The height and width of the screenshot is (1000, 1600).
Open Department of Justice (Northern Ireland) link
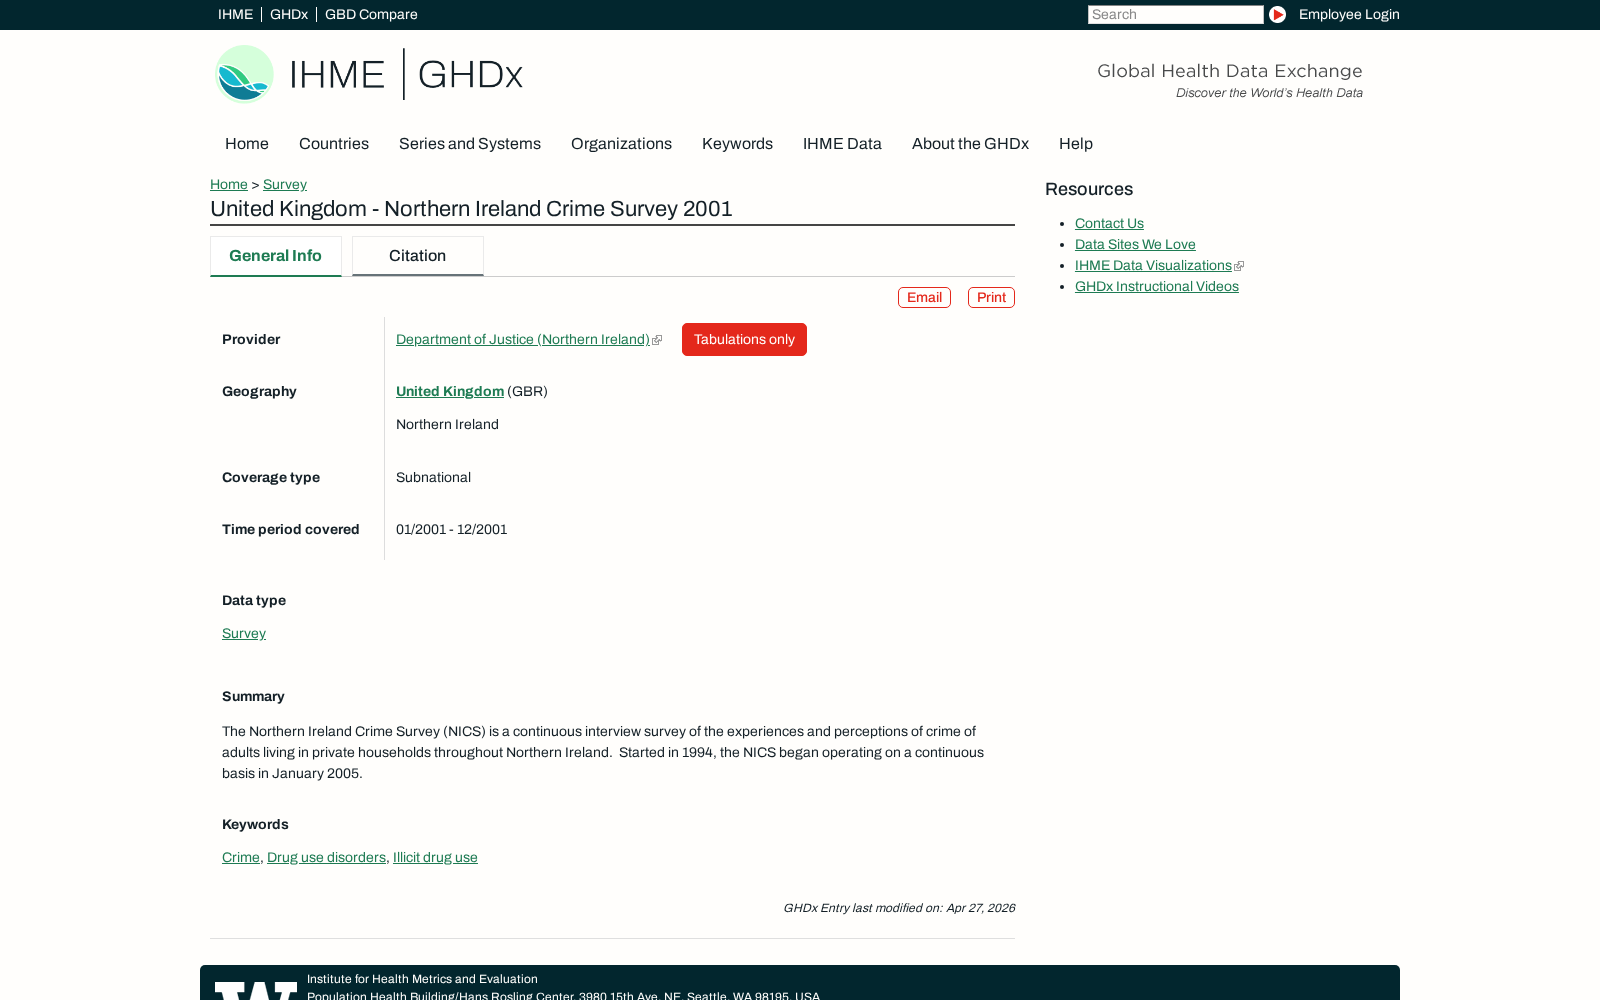pos(523,339)
